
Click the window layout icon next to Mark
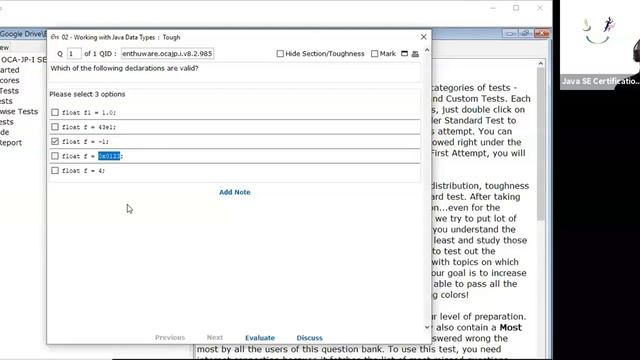coord(404,53)
